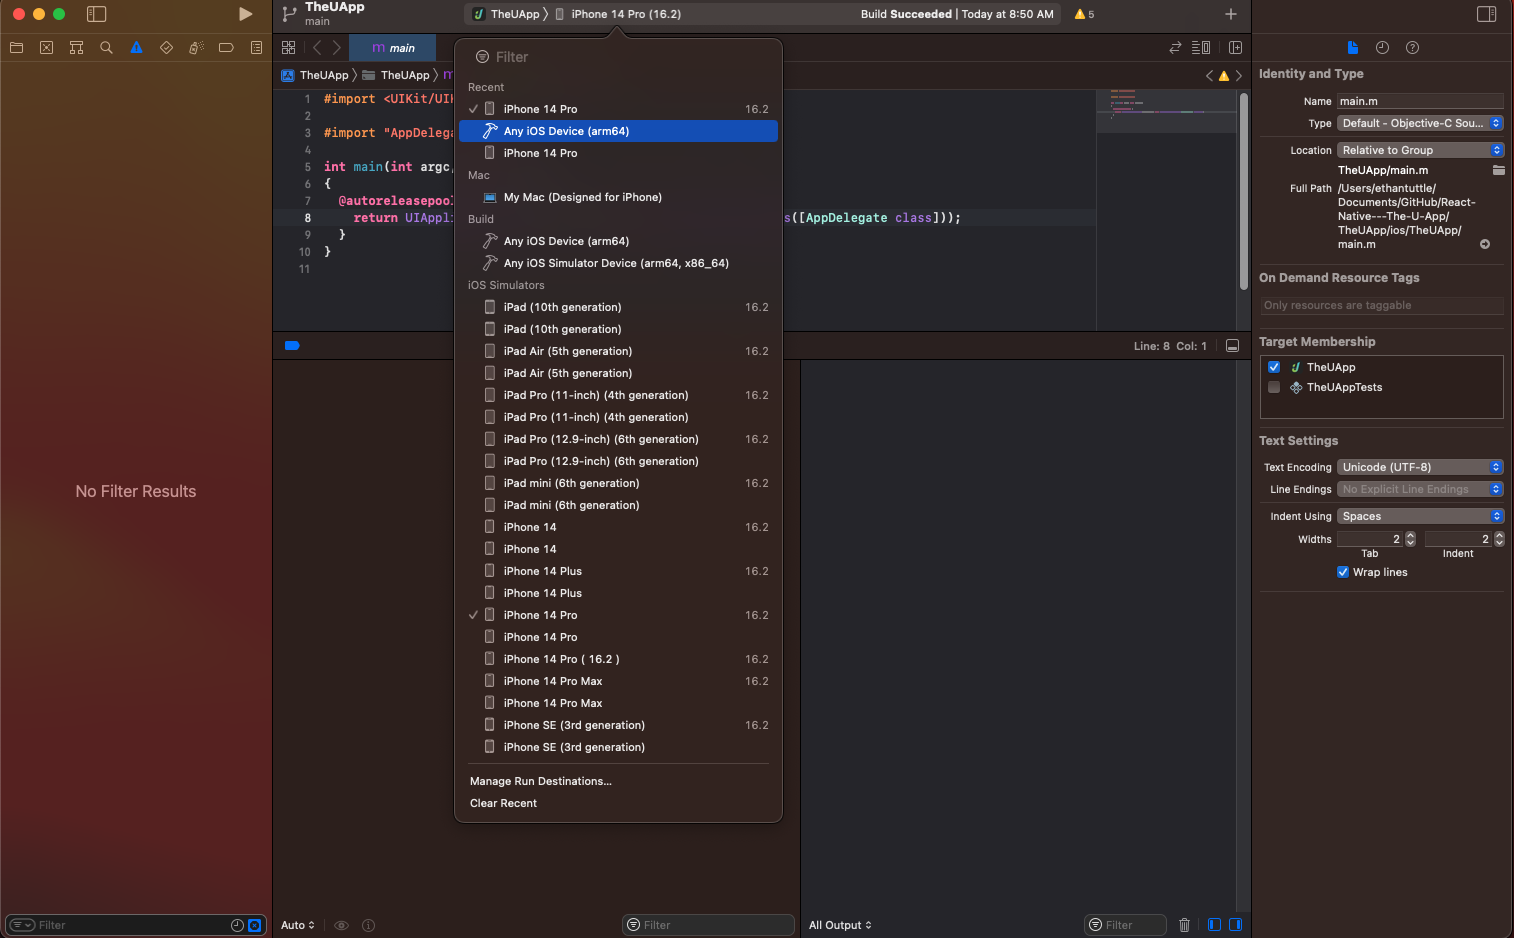Disable the Wrap lines checkbox

coord(1343,572)
